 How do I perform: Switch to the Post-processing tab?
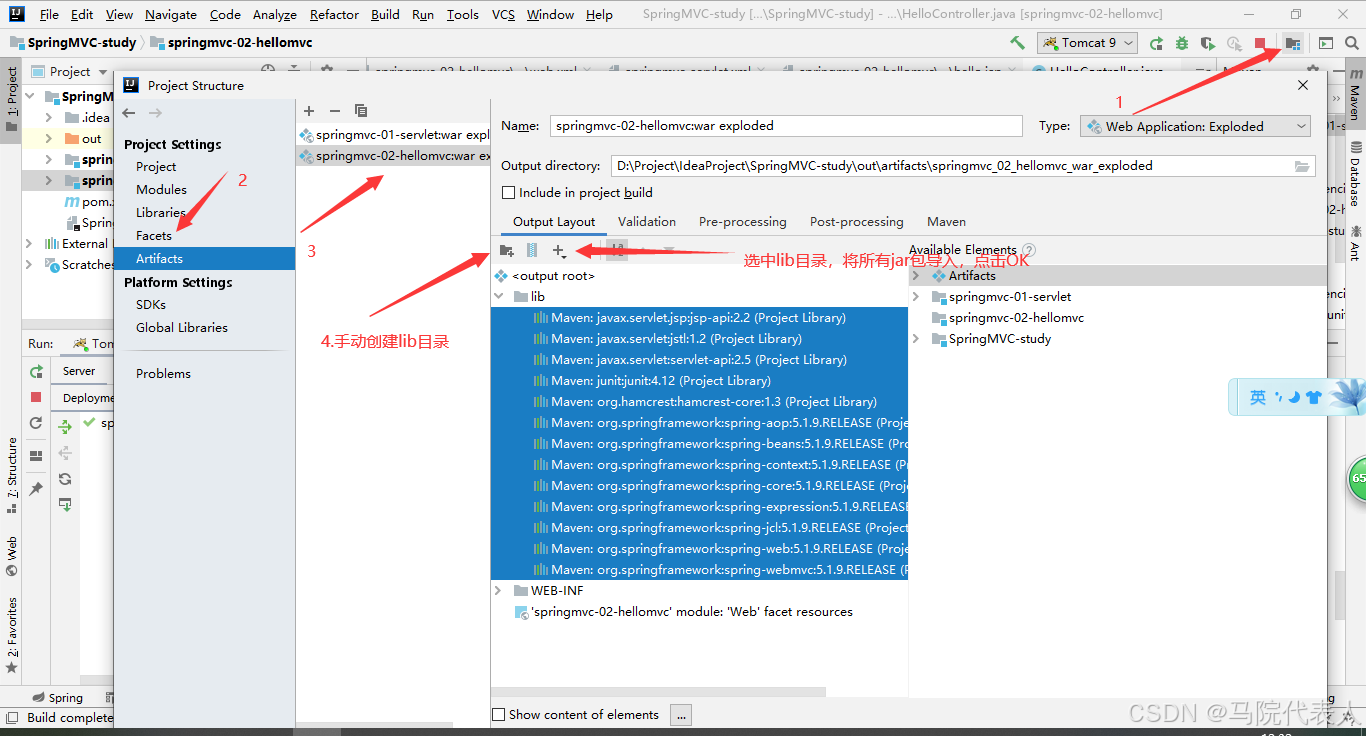coord(857,222)
